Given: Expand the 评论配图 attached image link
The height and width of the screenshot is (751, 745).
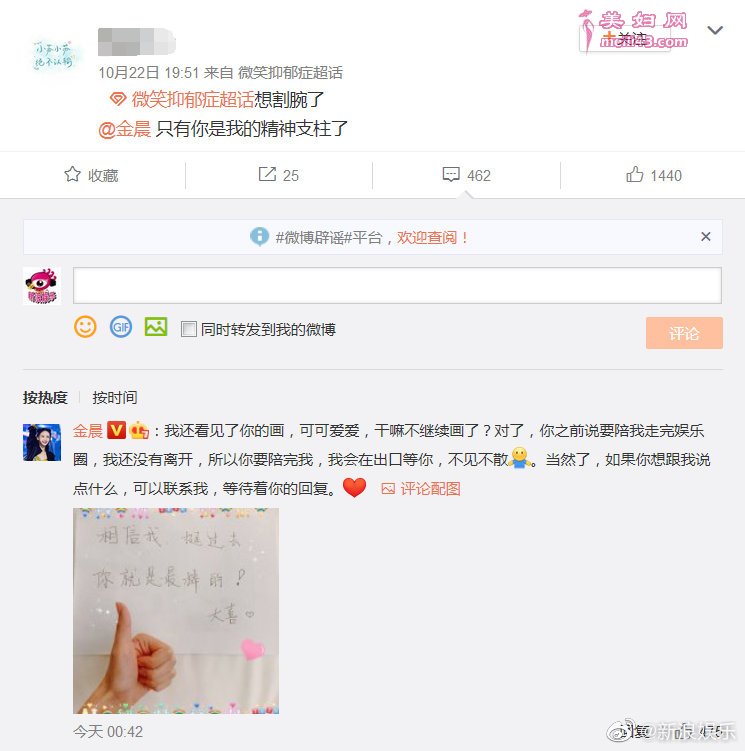Looking at the screenshot, I should (421, 489).
